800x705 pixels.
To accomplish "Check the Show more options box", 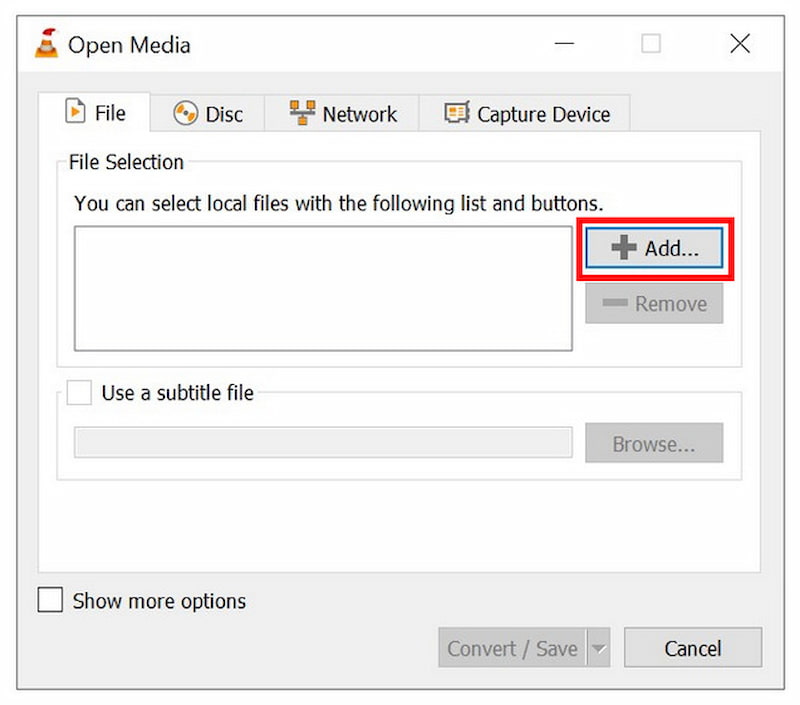I will 49,600.
